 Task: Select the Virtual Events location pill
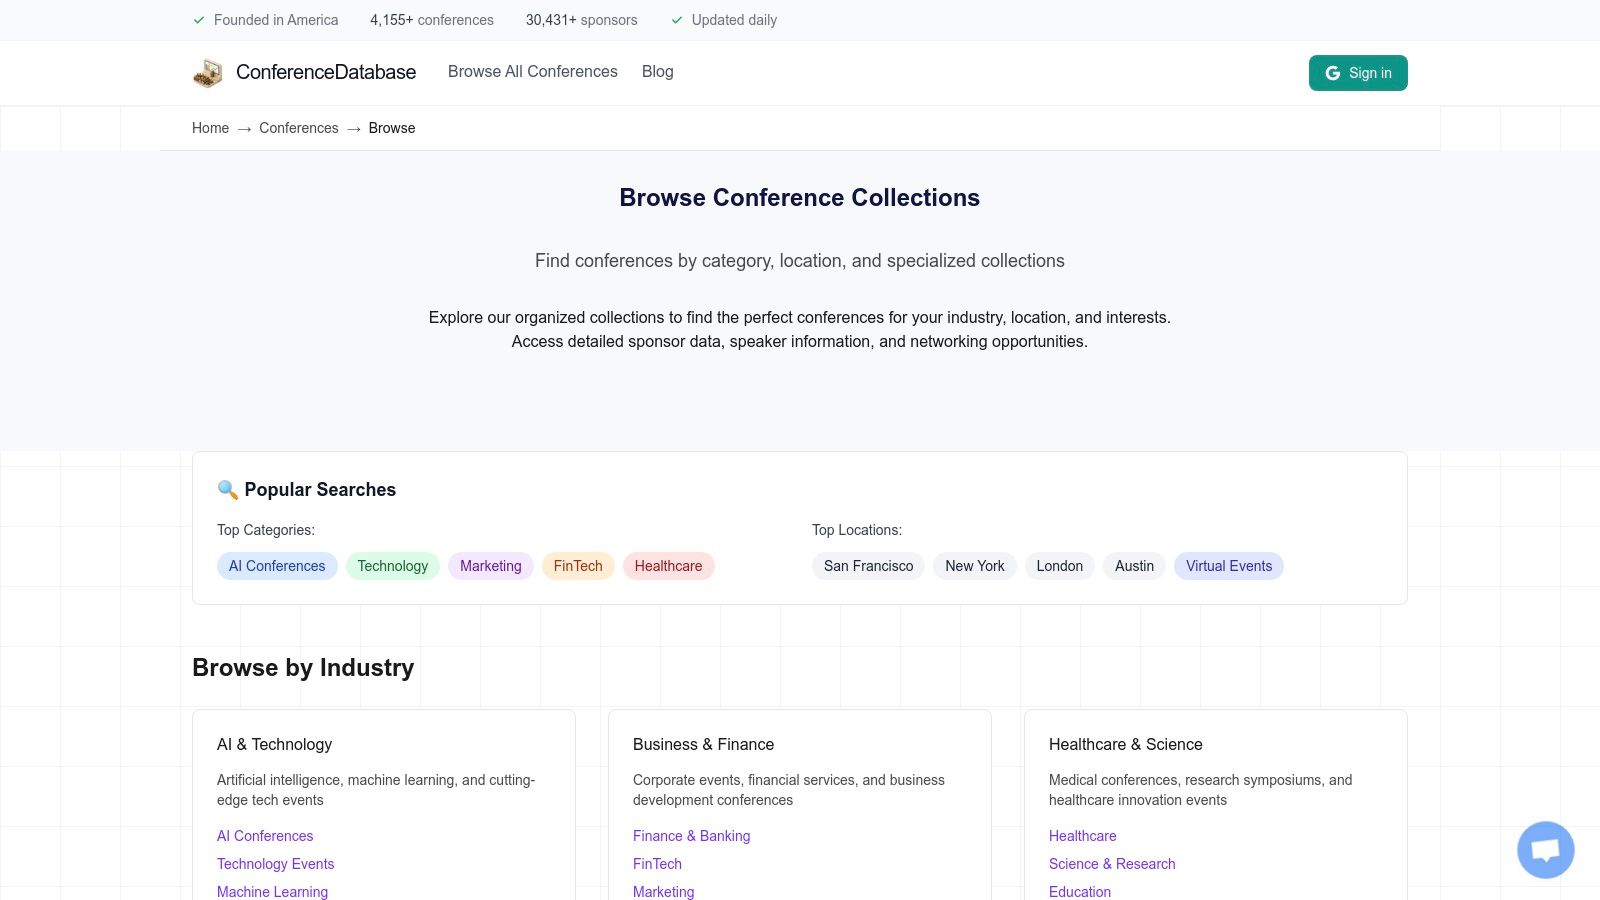[x=1228, y=566]
